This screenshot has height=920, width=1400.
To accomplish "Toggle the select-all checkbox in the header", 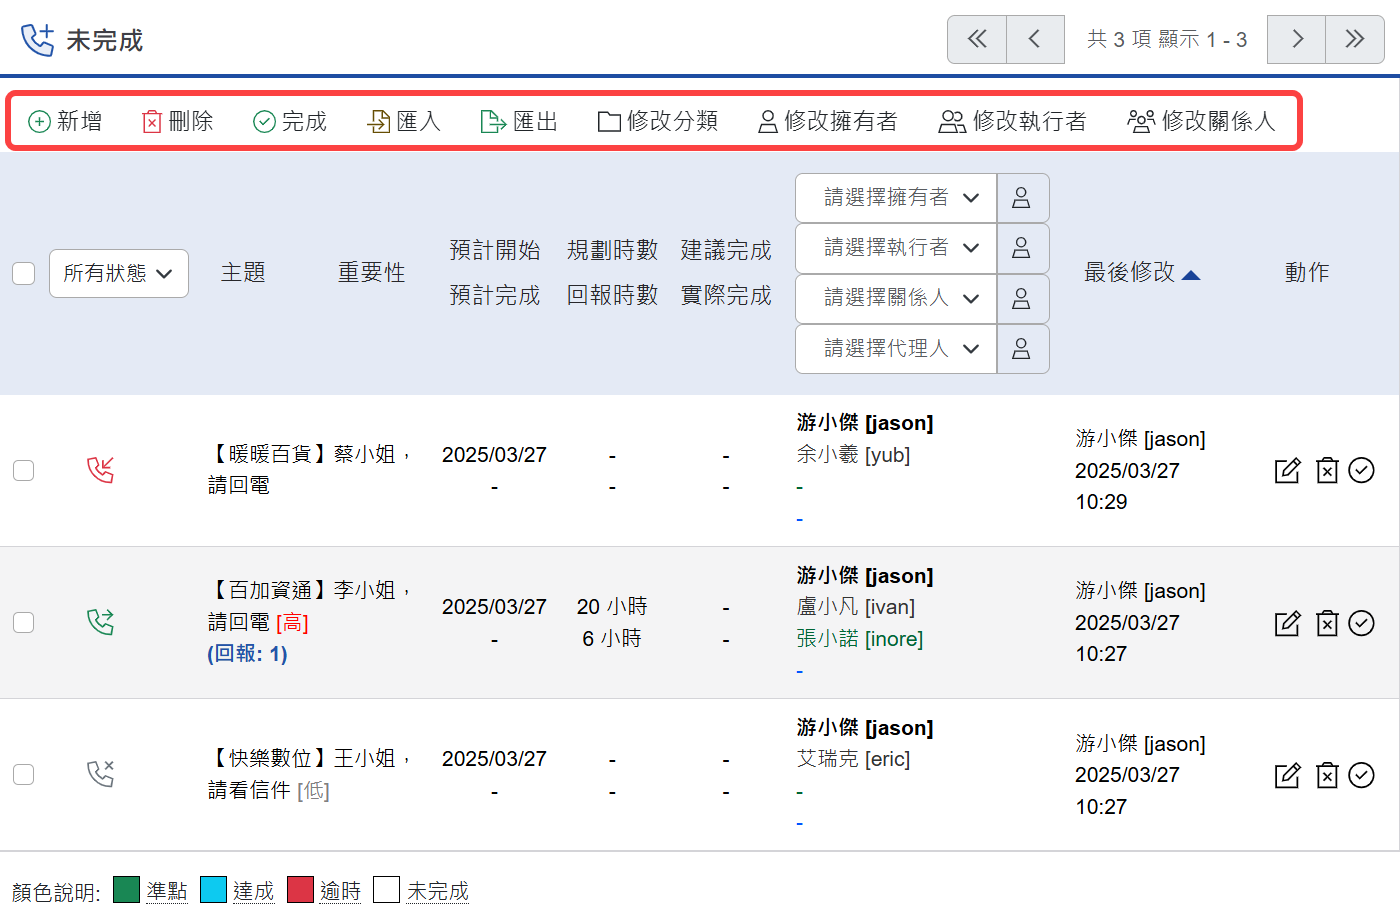I will 24,273.
